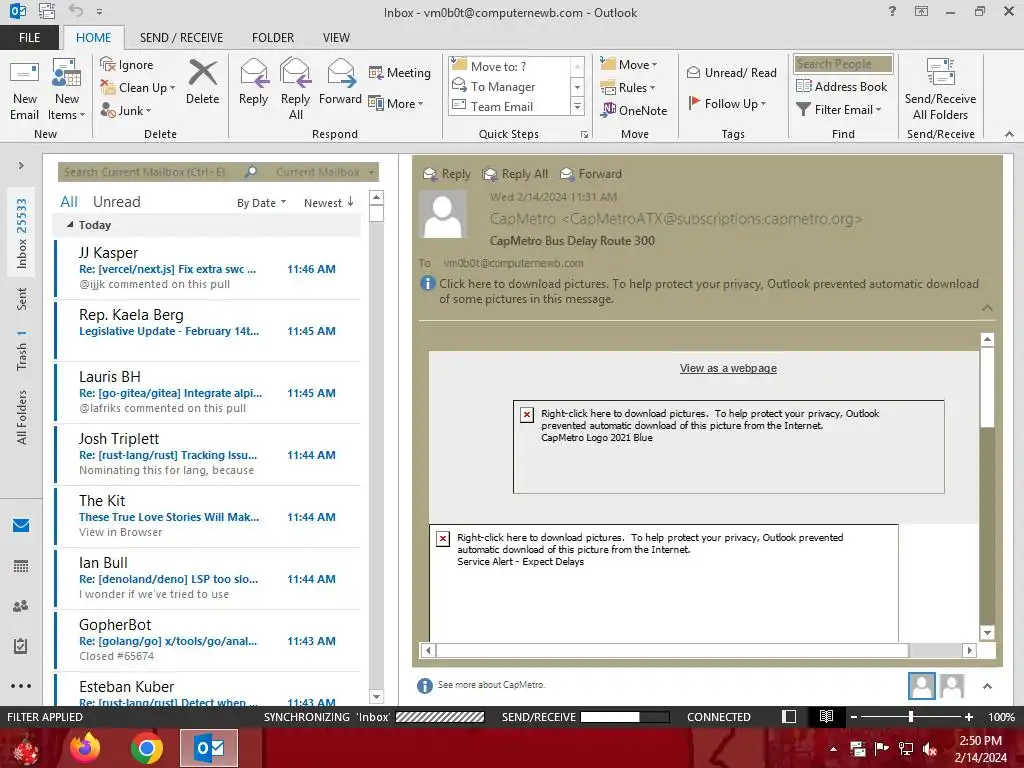Select the Trash folder
1024x768 pixels.
(22, 351)
